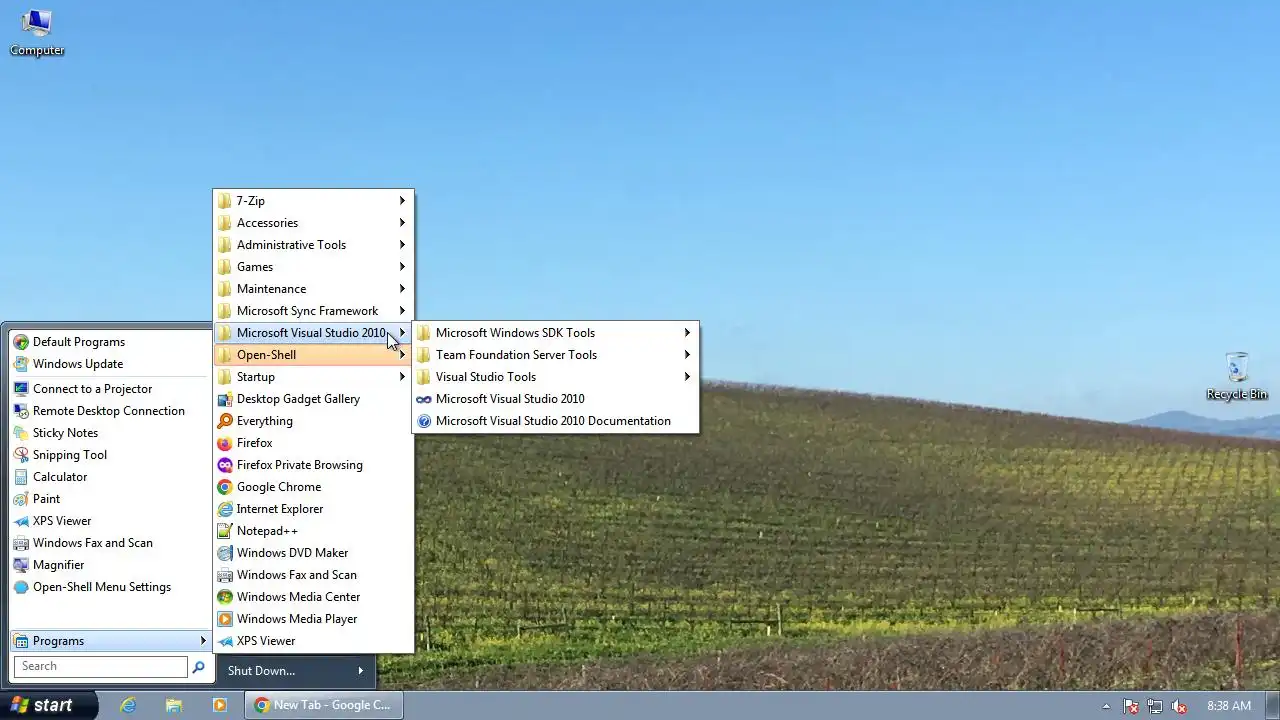Click the muted volume tray icon
The height and width of the screenshot is (720, 1280).
click(x=1179, y=706)
